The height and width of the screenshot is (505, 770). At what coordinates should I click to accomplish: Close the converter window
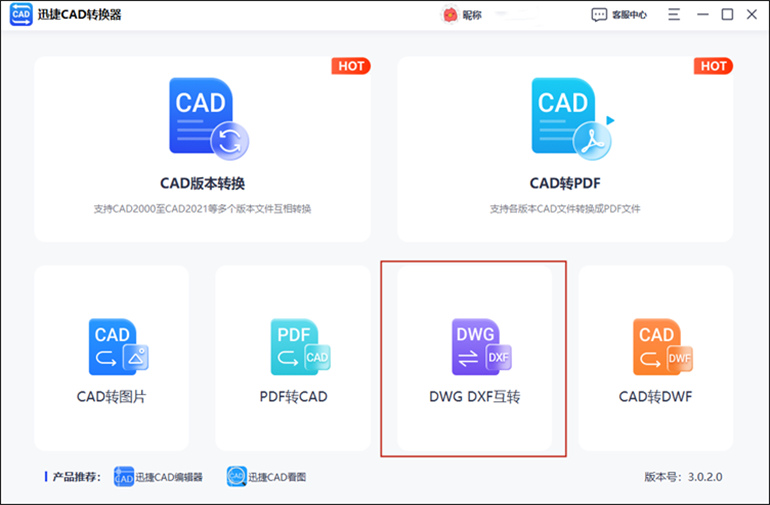(x=752, y=14)
